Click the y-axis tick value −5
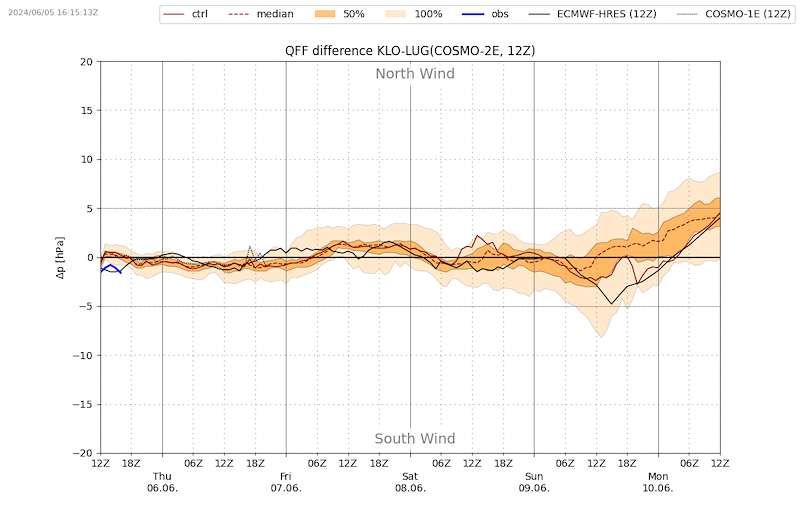The image size is (800, 509). [86, 307]
